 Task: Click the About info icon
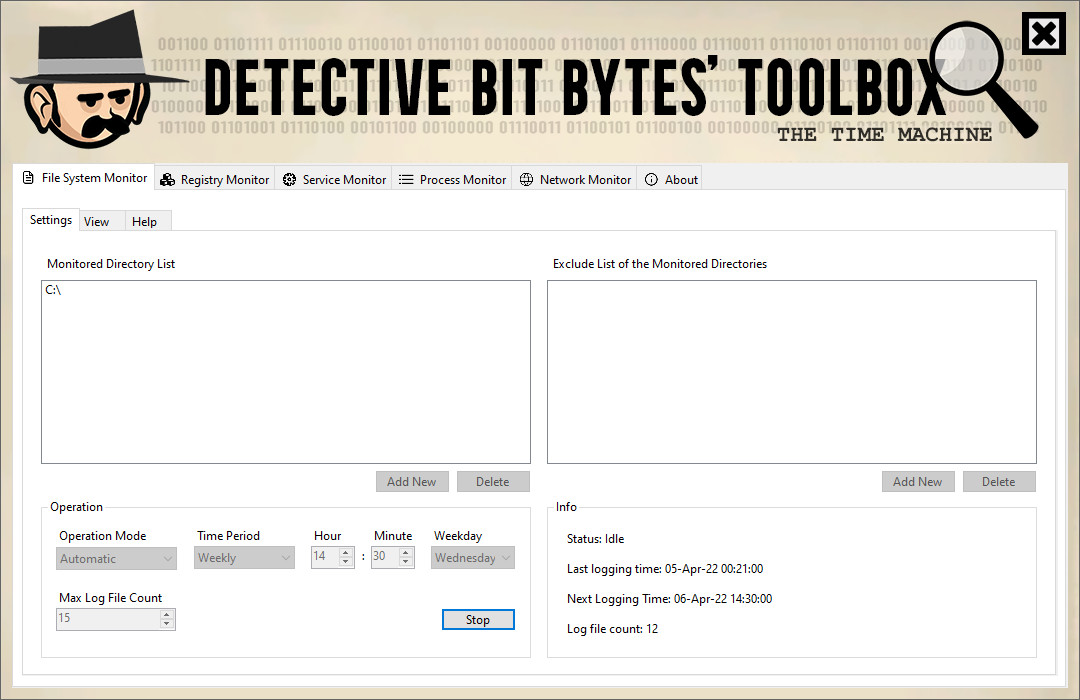651,179
